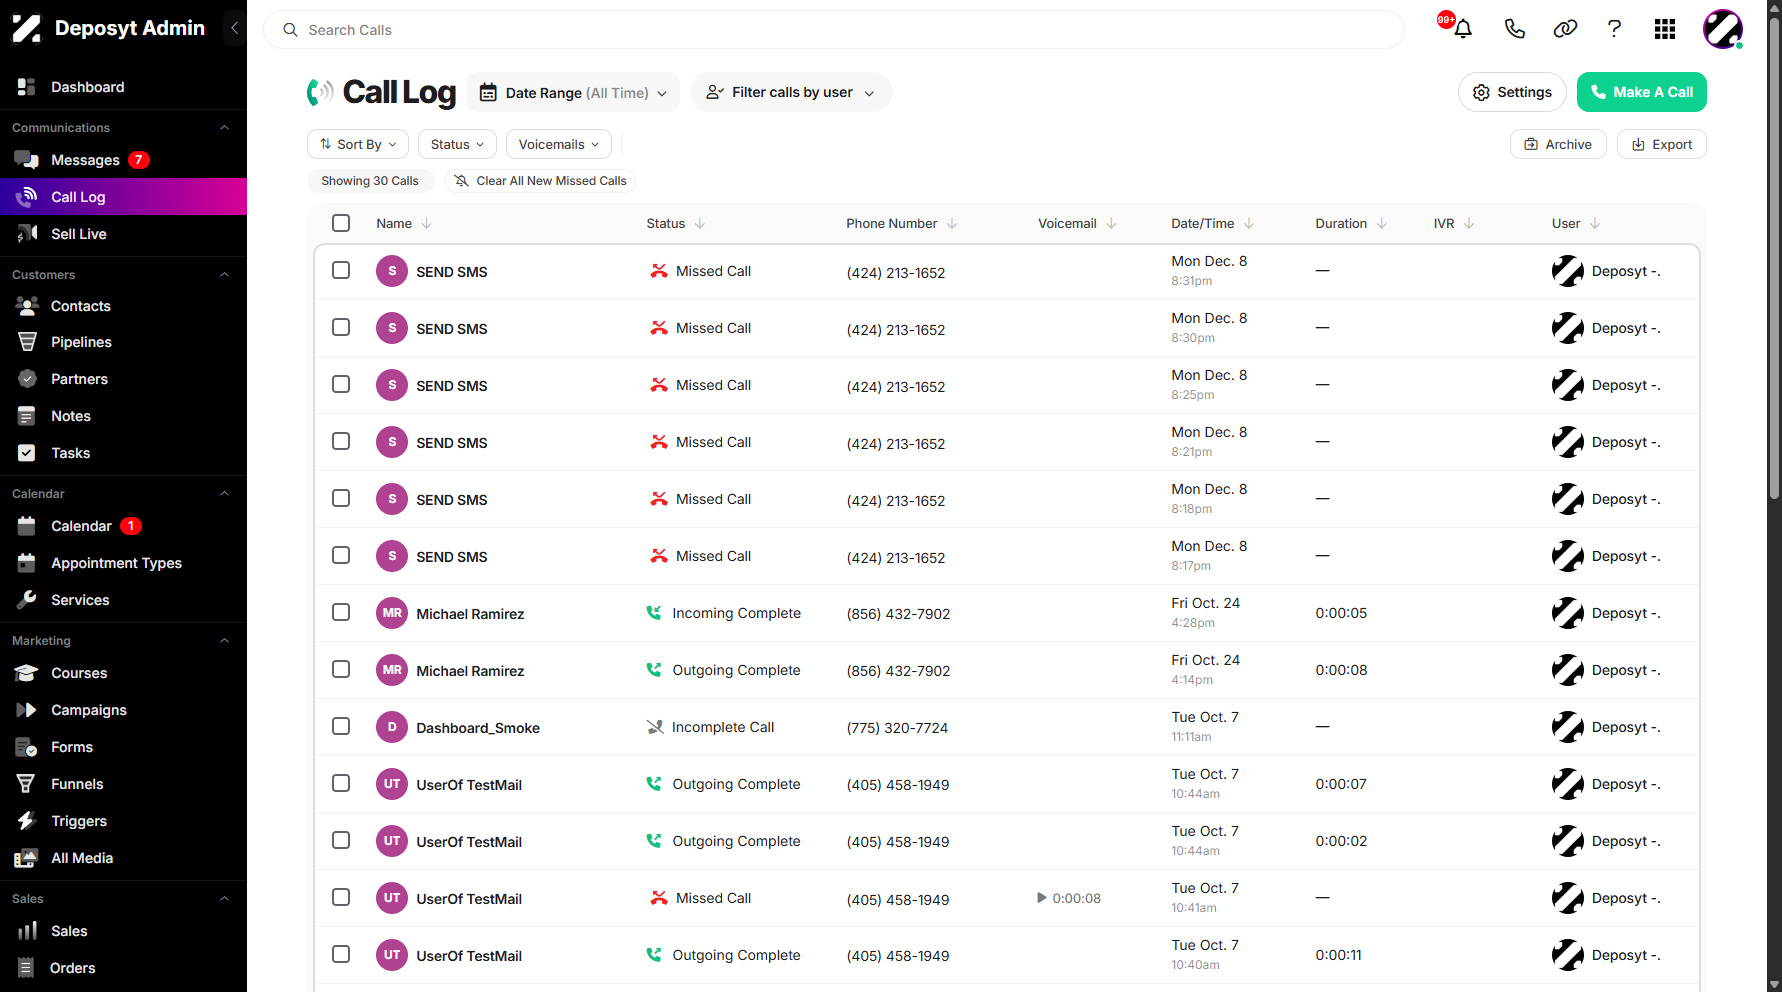The height and width of the screenshot is (992, 1782).
Task: Open Filter calls by user dropdown
Action: click(791, 92)
